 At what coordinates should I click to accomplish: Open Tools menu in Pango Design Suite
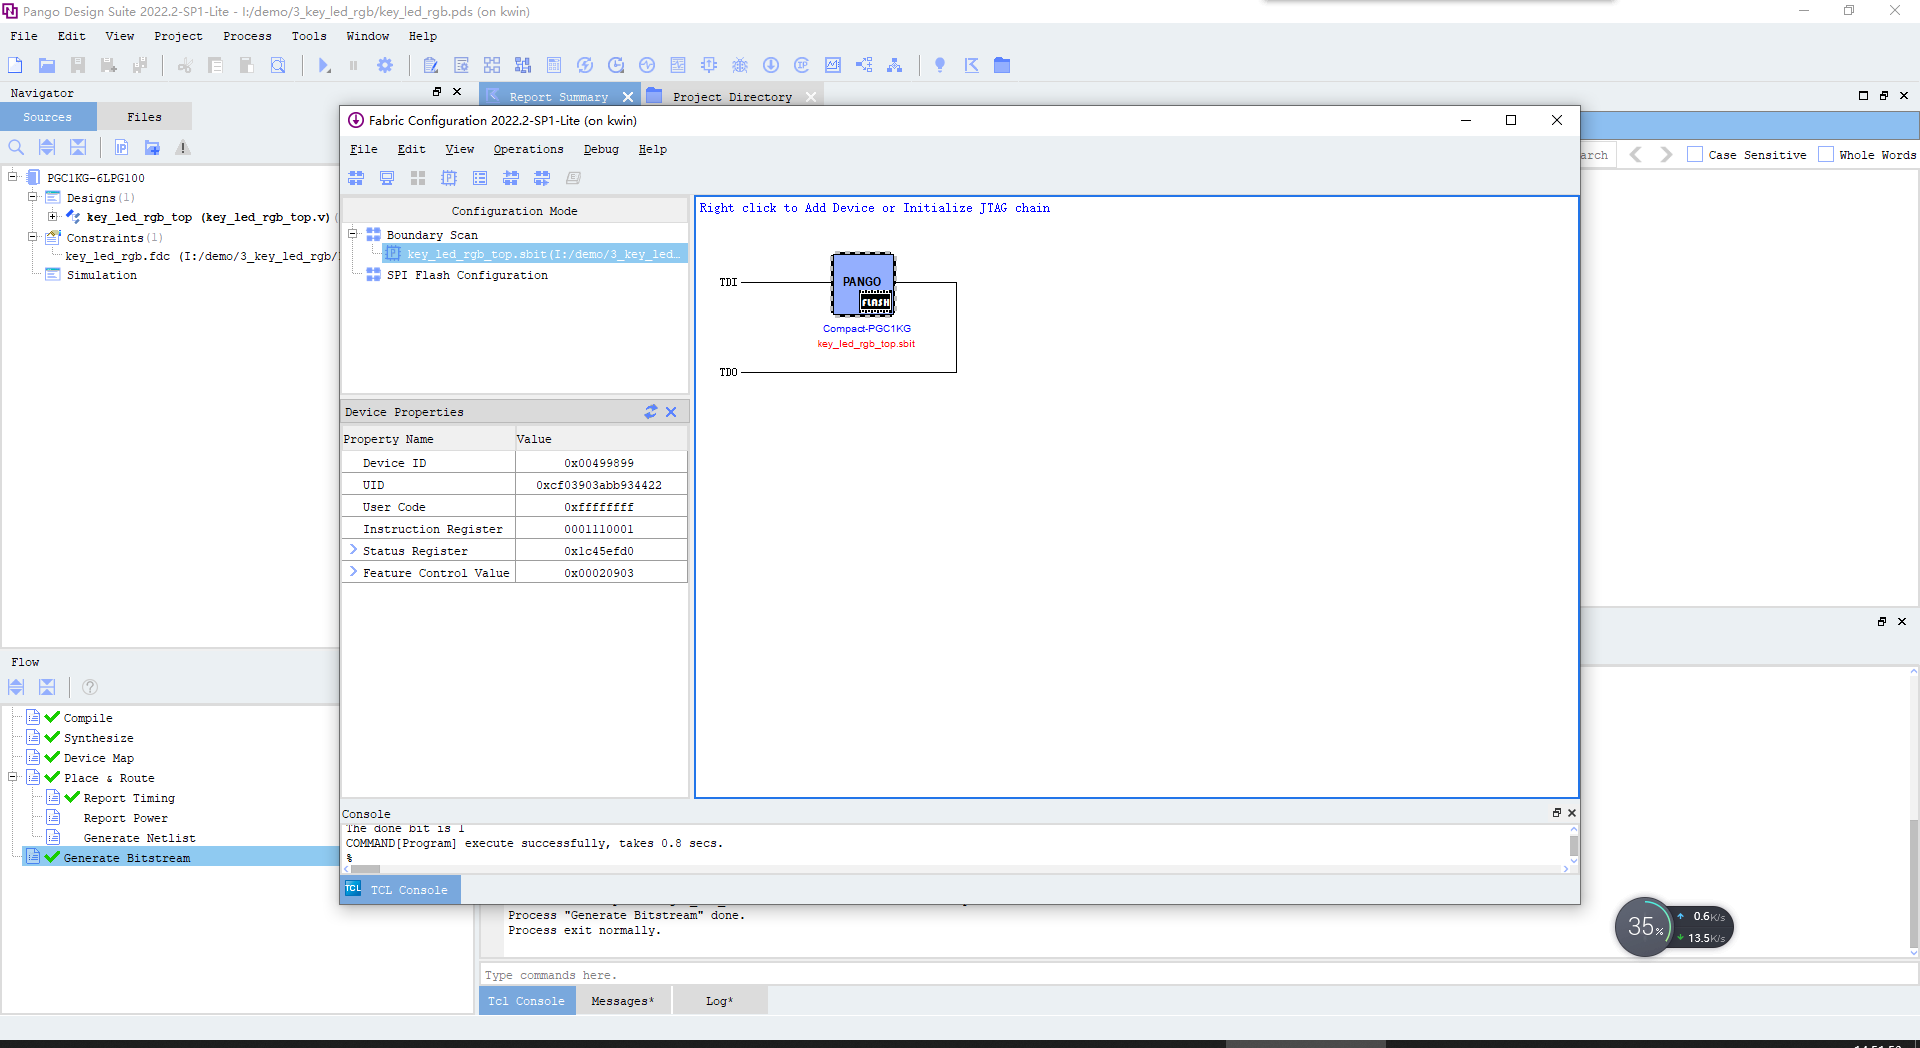coord(309,36)
